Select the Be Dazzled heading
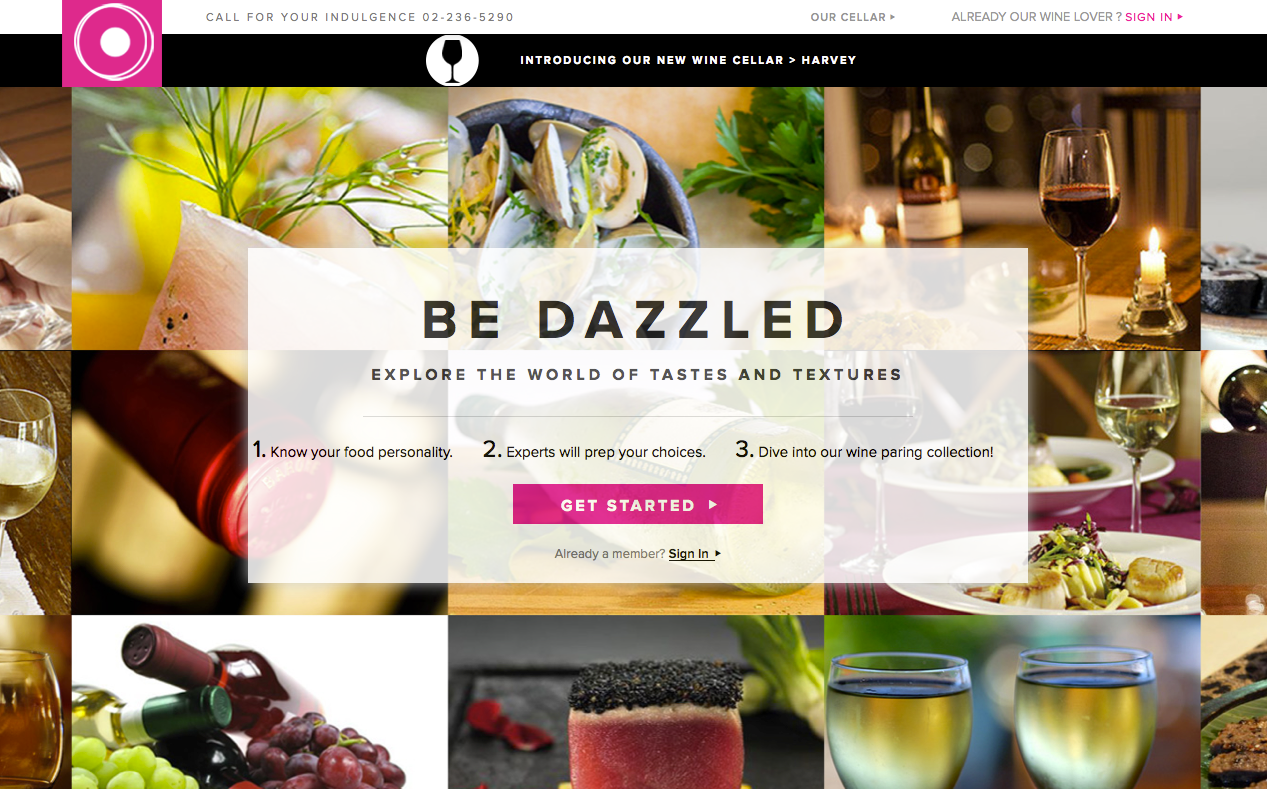1267x789 pixels. (x=635, y=320)
